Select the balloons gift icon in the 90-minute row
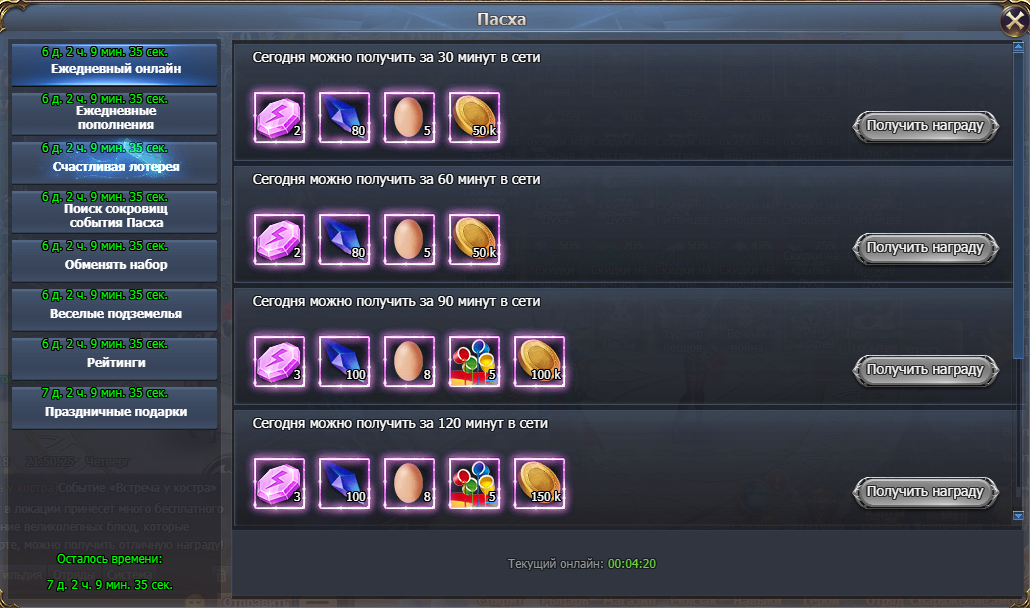The height and width of the screenshot is (608, 1030). [x=474, y=362]
